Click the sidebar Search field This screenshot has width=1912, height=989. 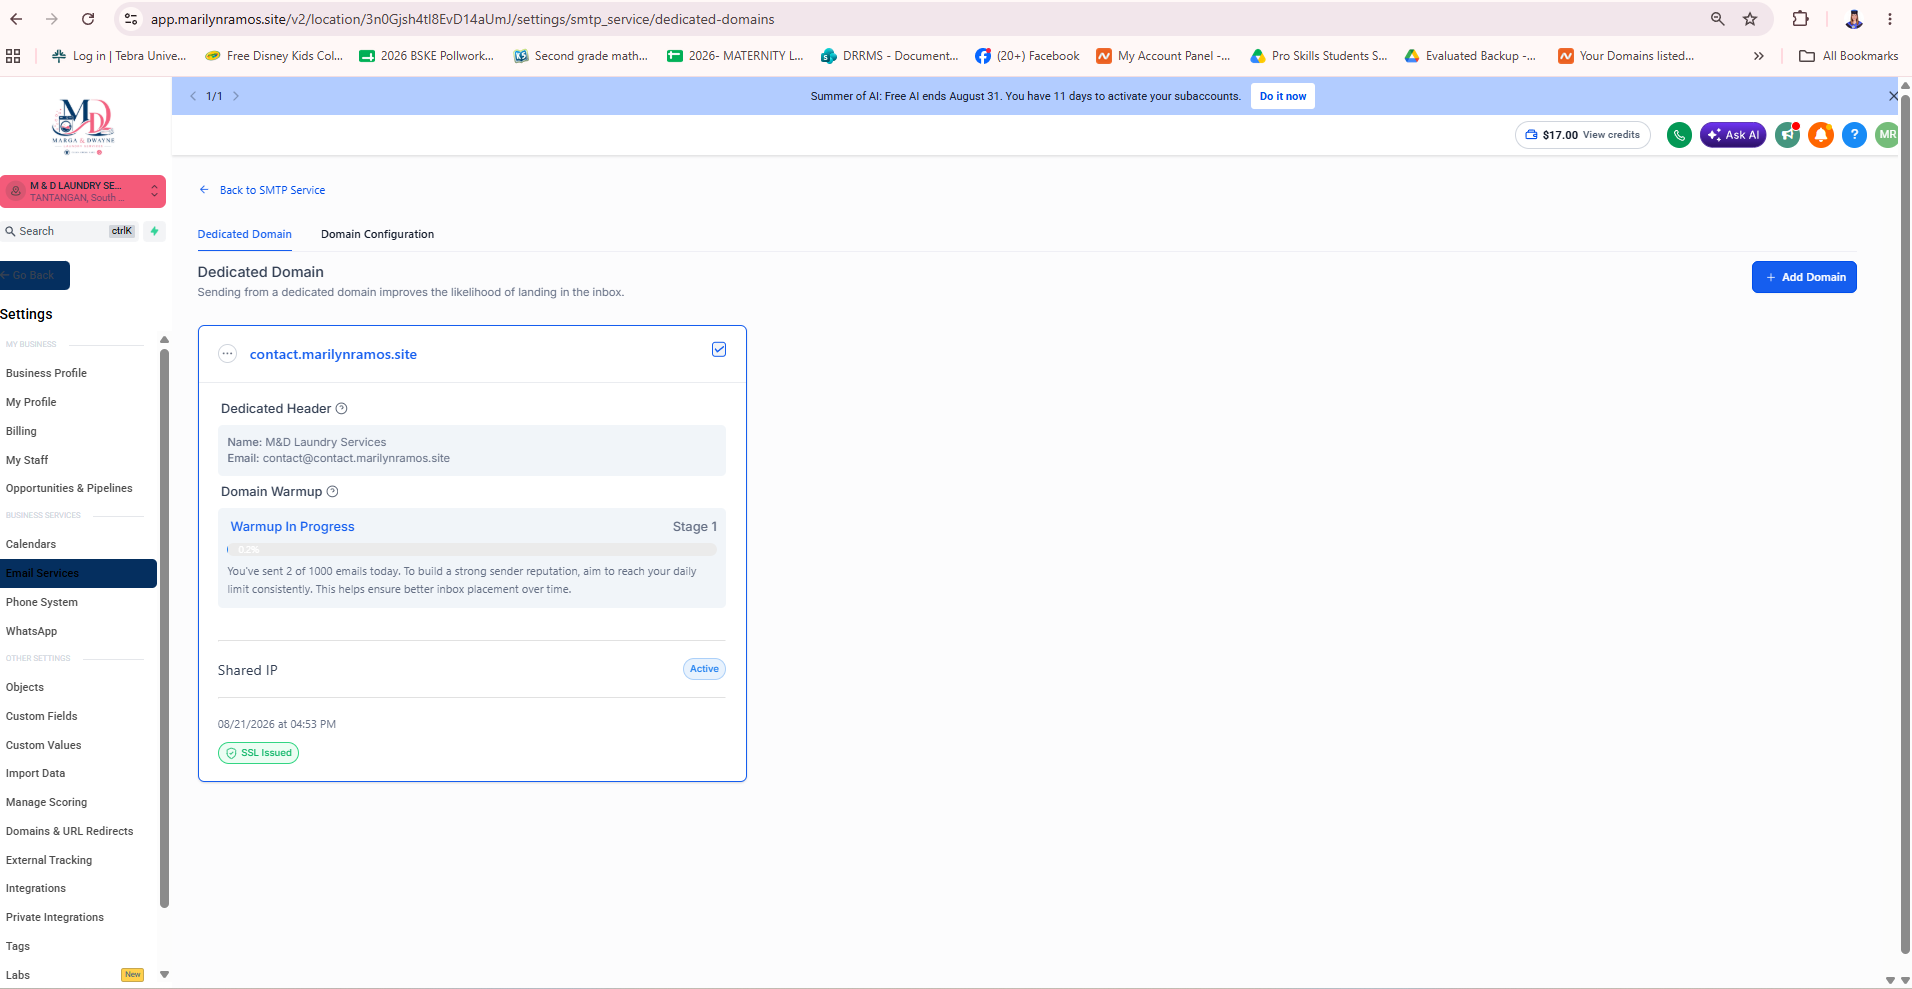click(x=70, y=231)
